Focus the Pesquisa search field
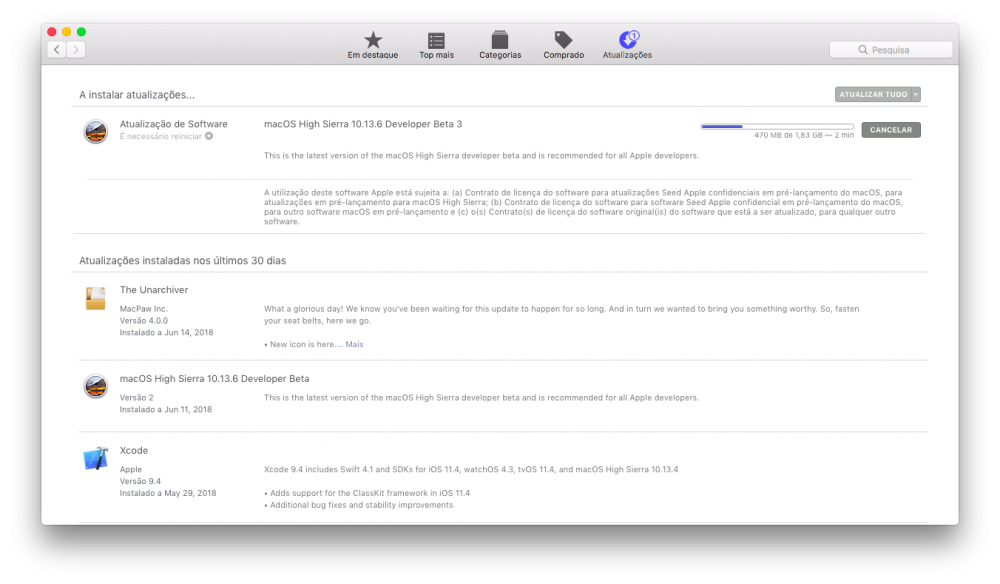This screenshot has height=584, width=1000. pyautogui.click(x=891, y=50)
